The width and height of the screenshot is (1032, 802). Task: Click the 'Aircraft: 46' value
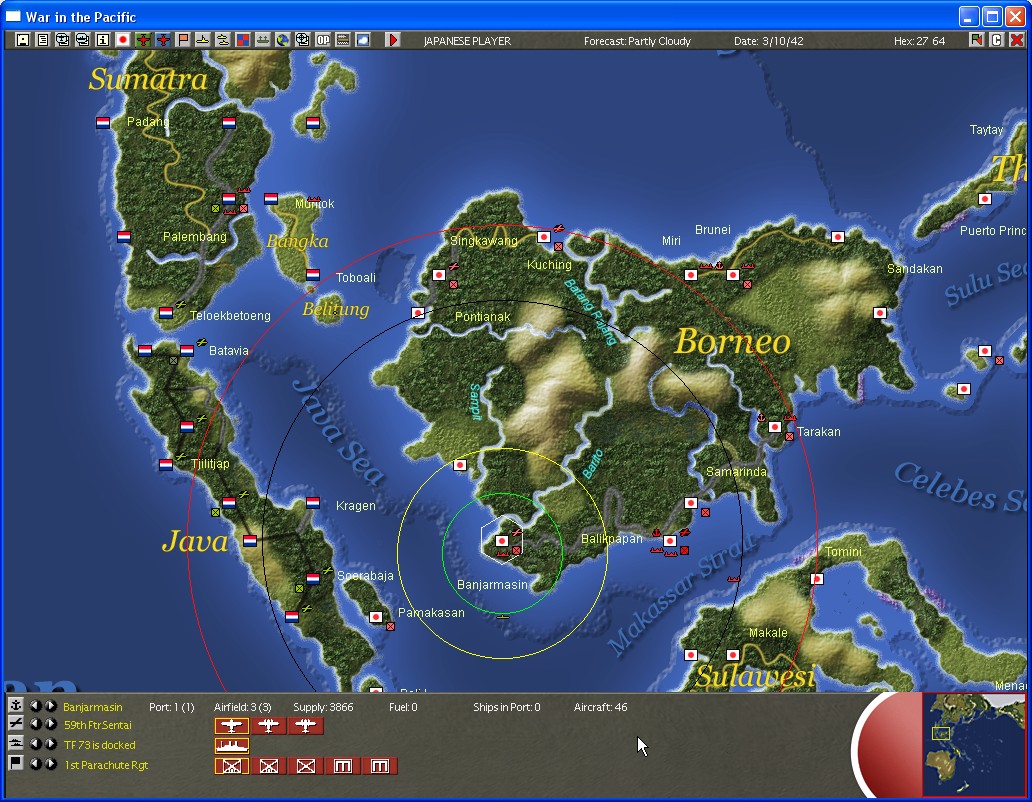coord(600,707)
